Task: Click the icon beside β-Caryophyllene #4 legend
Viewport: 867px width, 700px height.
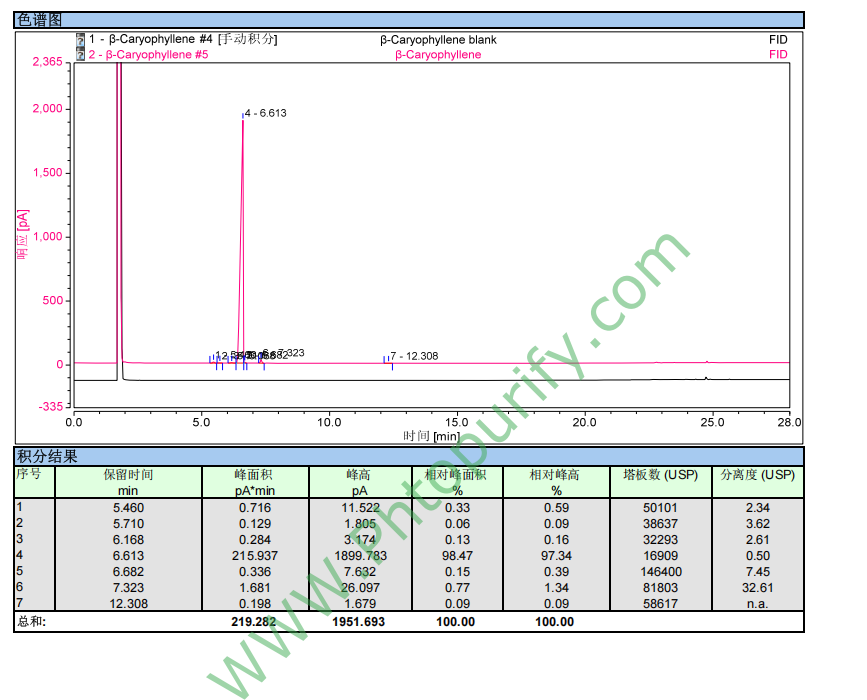Action: (x=80, y=40)
